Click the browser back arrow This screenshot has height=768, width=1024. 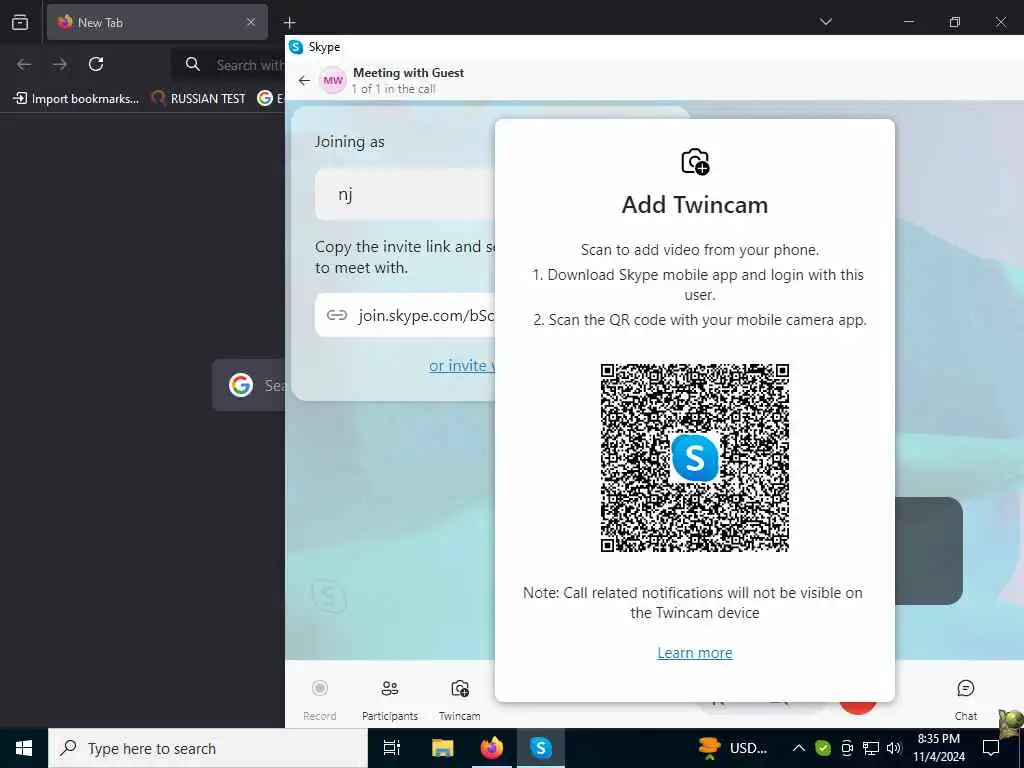click(x=24, y=64)
